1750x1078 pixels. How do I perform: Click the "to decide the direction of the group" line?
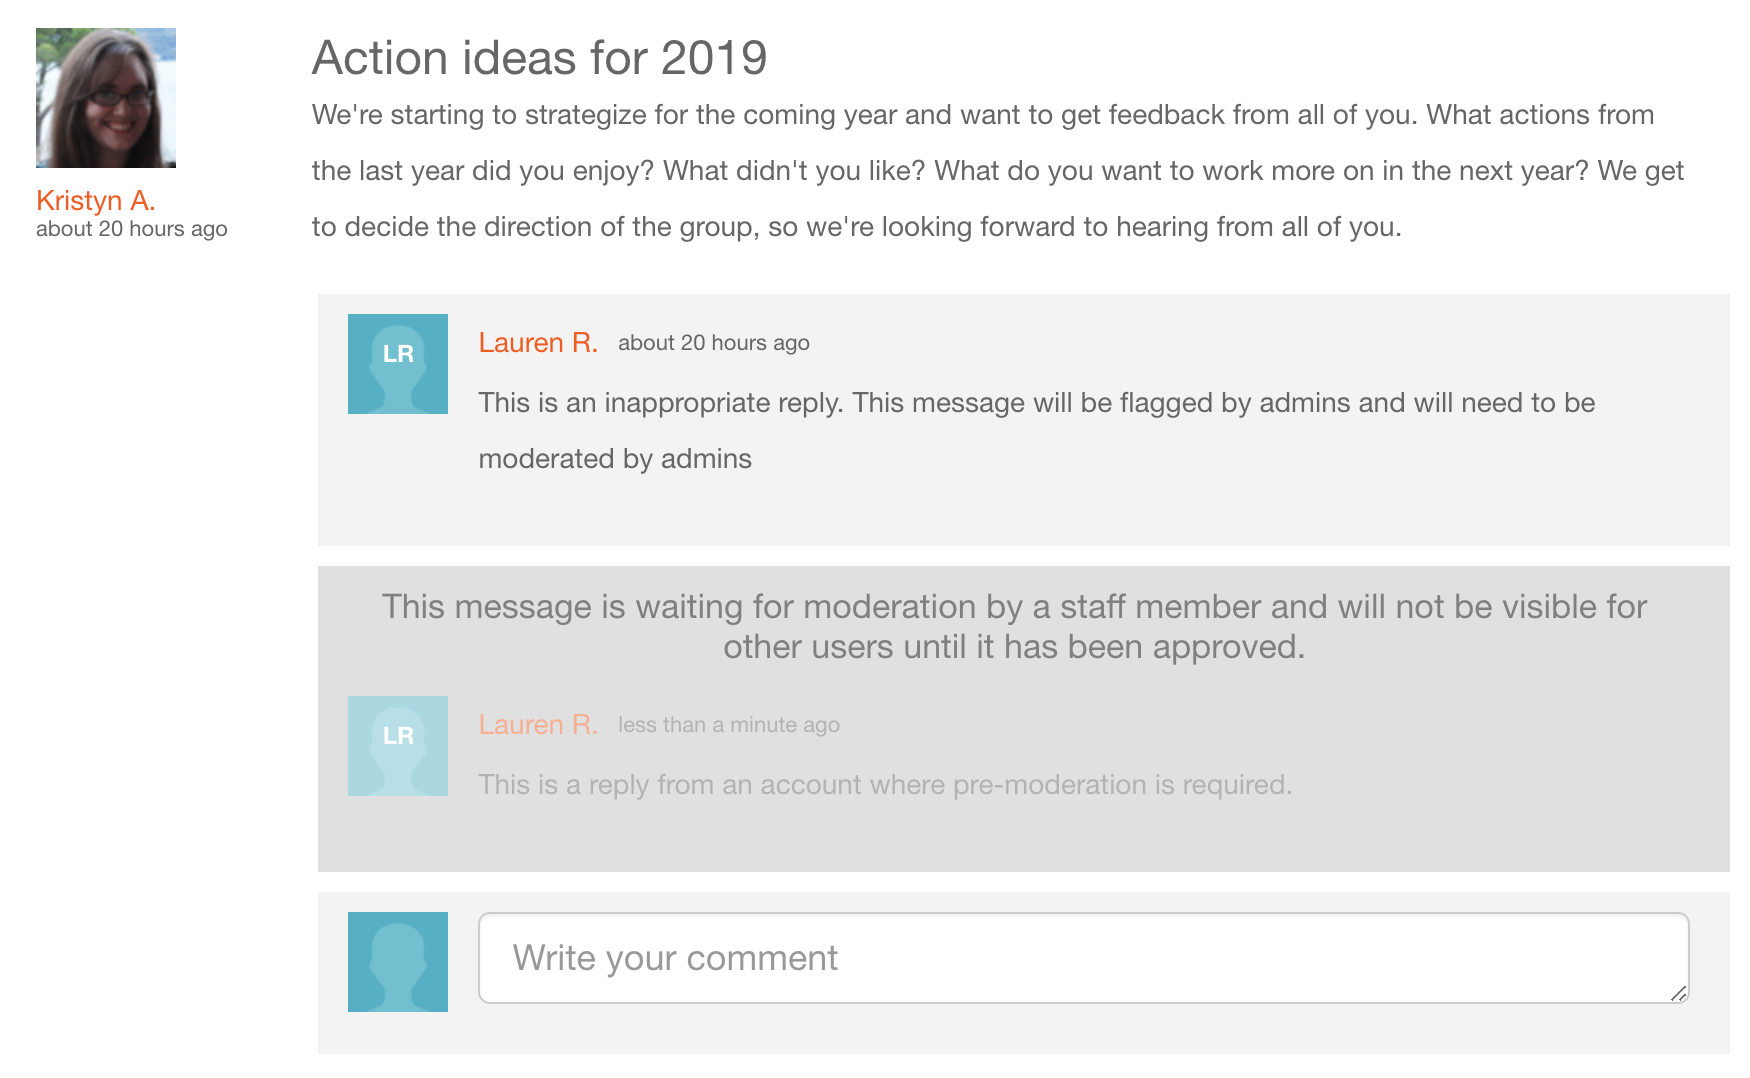click(x=857, y=227)
